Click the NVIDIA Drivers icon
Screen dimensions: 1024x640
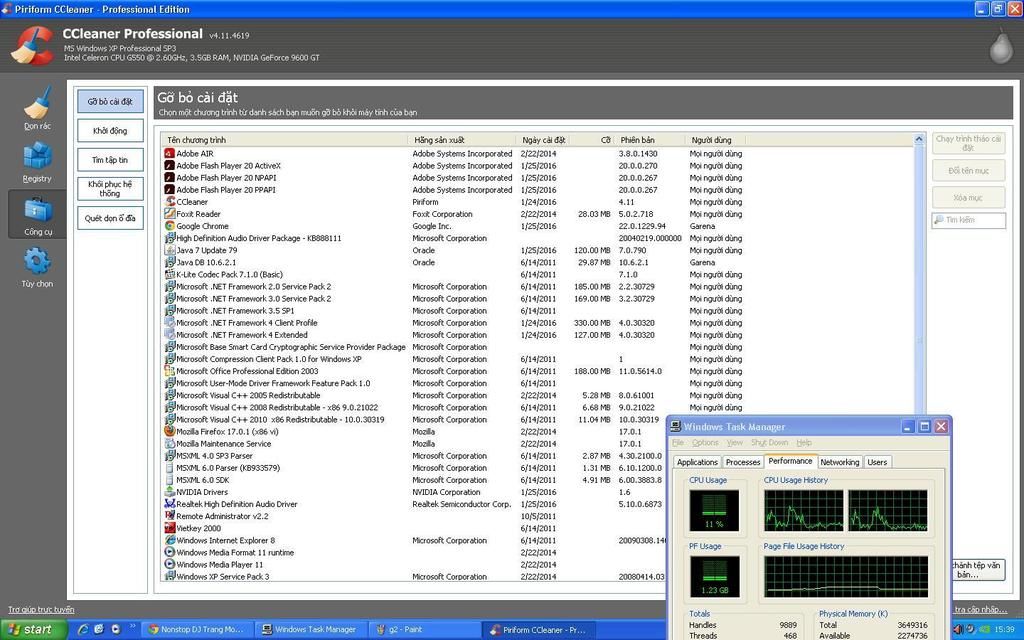[x=170, y=492]
